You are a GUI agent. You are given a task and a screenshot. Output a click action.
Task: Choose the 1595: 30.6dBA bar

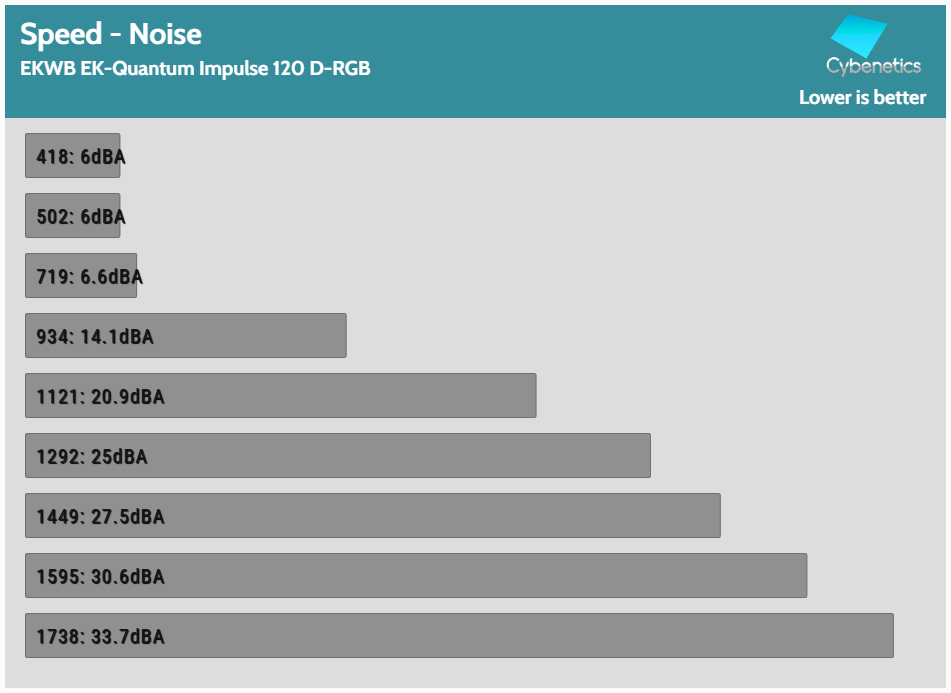pyautogui.click(x=416, y=576)
